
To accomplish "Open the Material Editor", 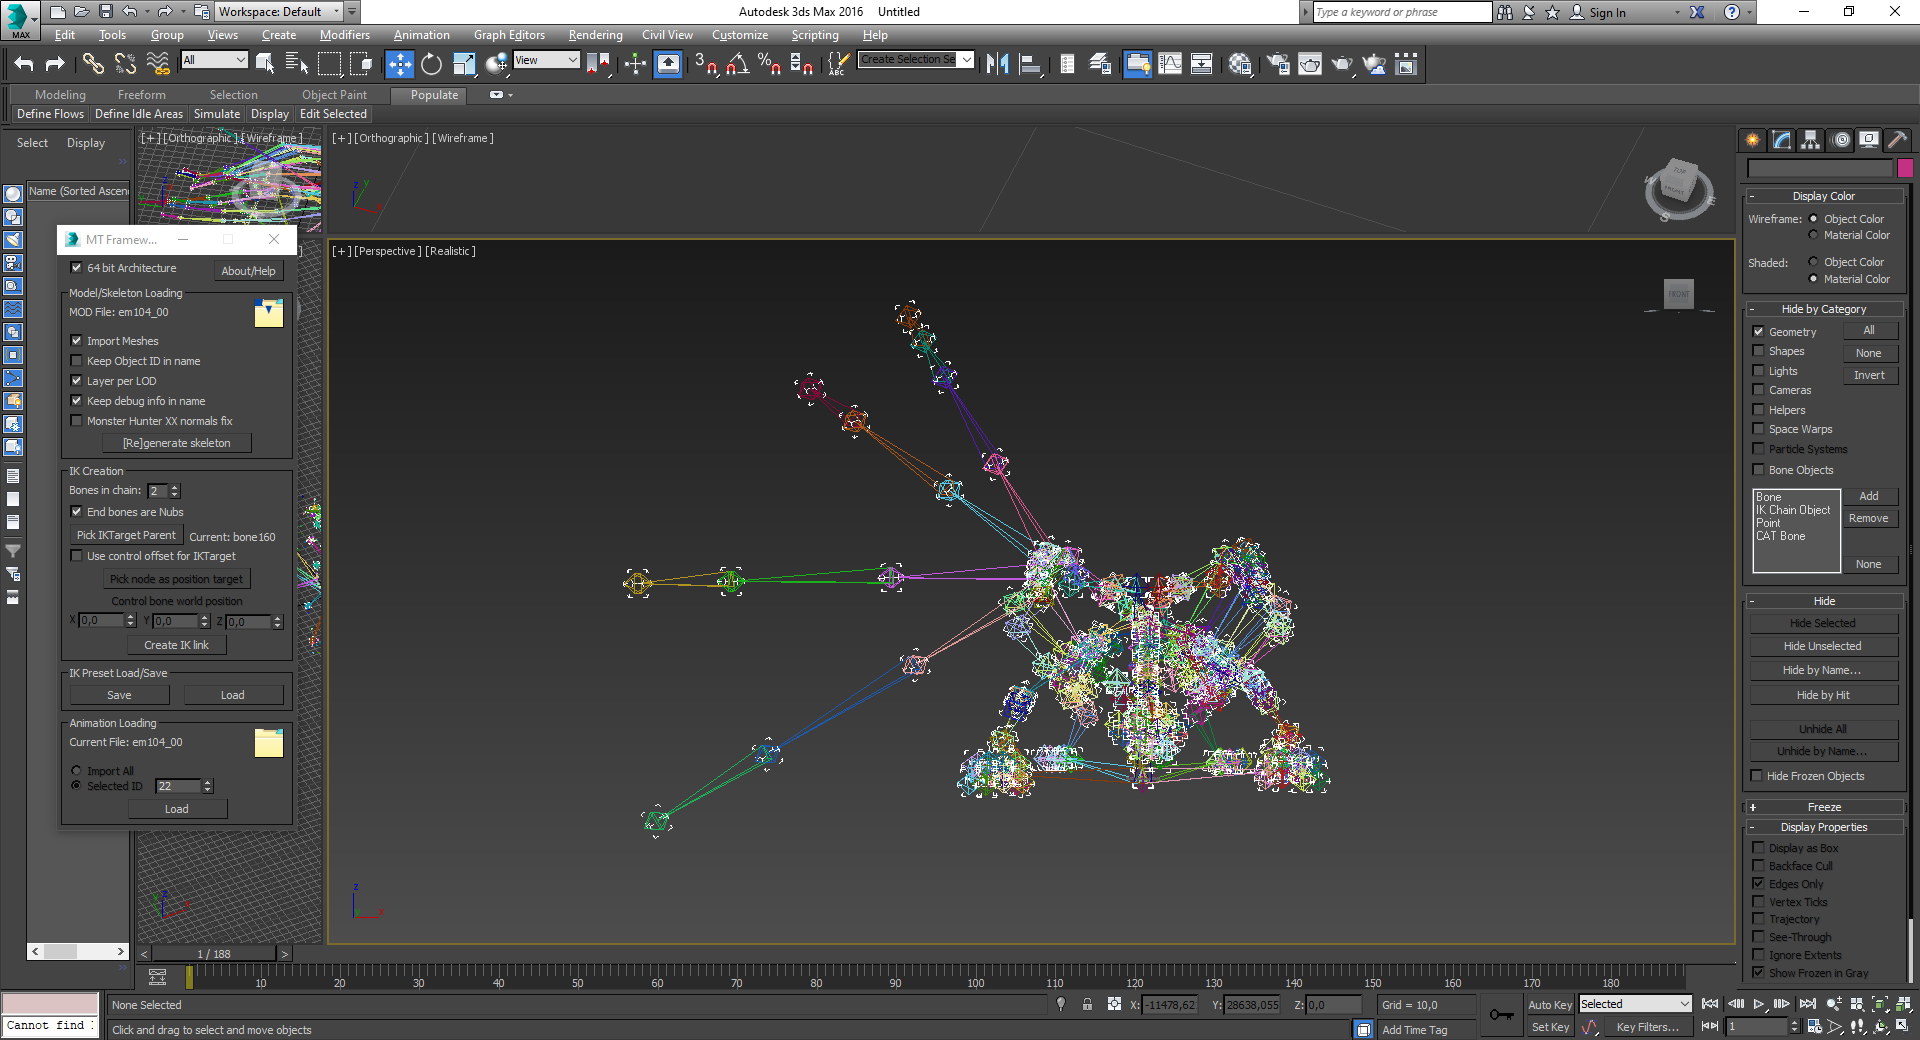I will 1240,63.
